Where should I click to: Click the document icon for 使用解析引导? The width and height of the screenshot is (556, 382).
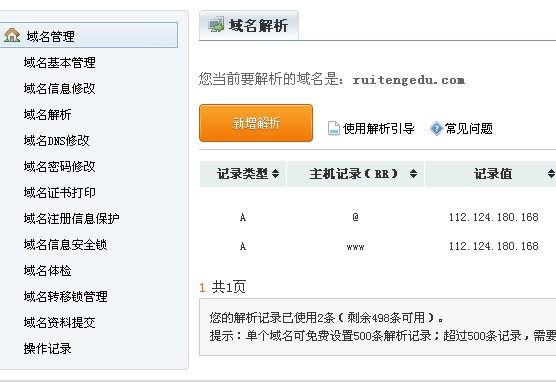[x=333, y=128]
